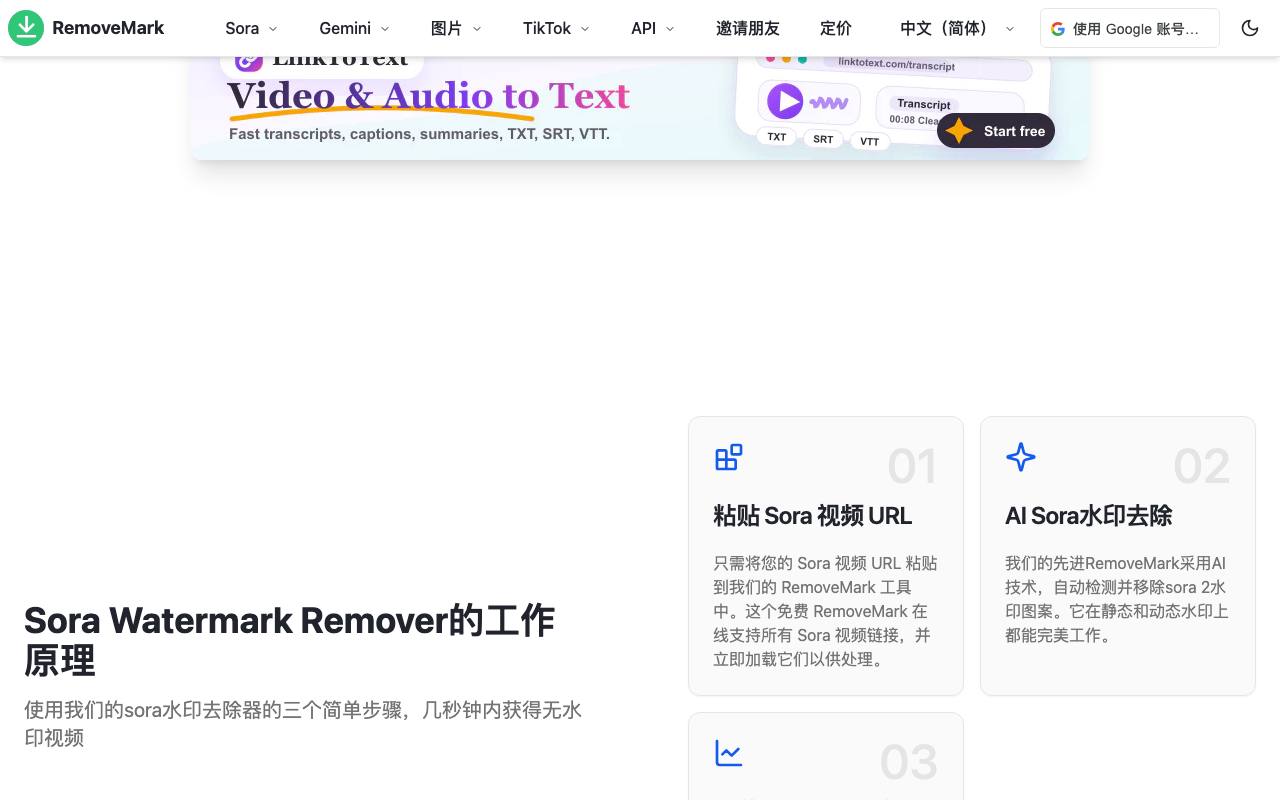Click the 使用我们的sora水印去除器 subtitle text
Image resolution: width=1280 pixels, height=800 pixels.
pyautogui.click(x=303, y=724)
